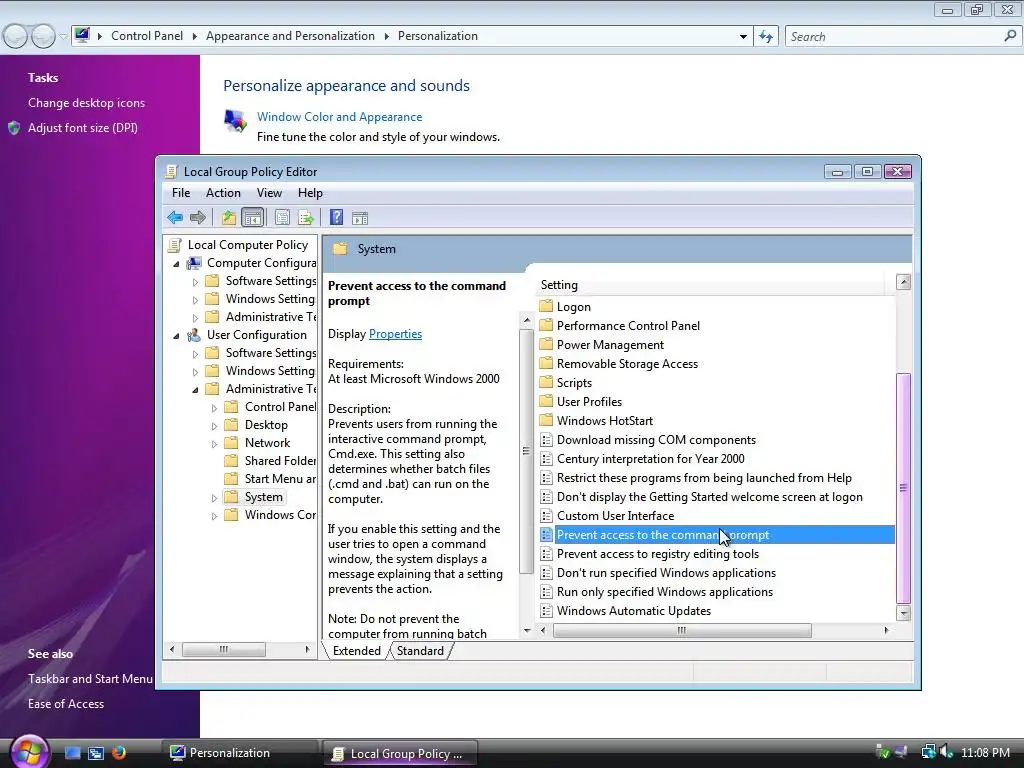This screenshot has height=768, width=1024.
Task: Click the Local Computer Policy root icon
Action: coord(174,245)
